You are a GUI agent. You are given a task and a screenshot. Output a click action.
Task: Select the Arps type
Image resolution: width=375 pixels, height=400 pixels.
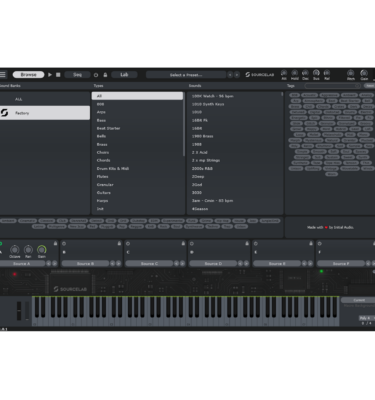(x=137, y=112)
